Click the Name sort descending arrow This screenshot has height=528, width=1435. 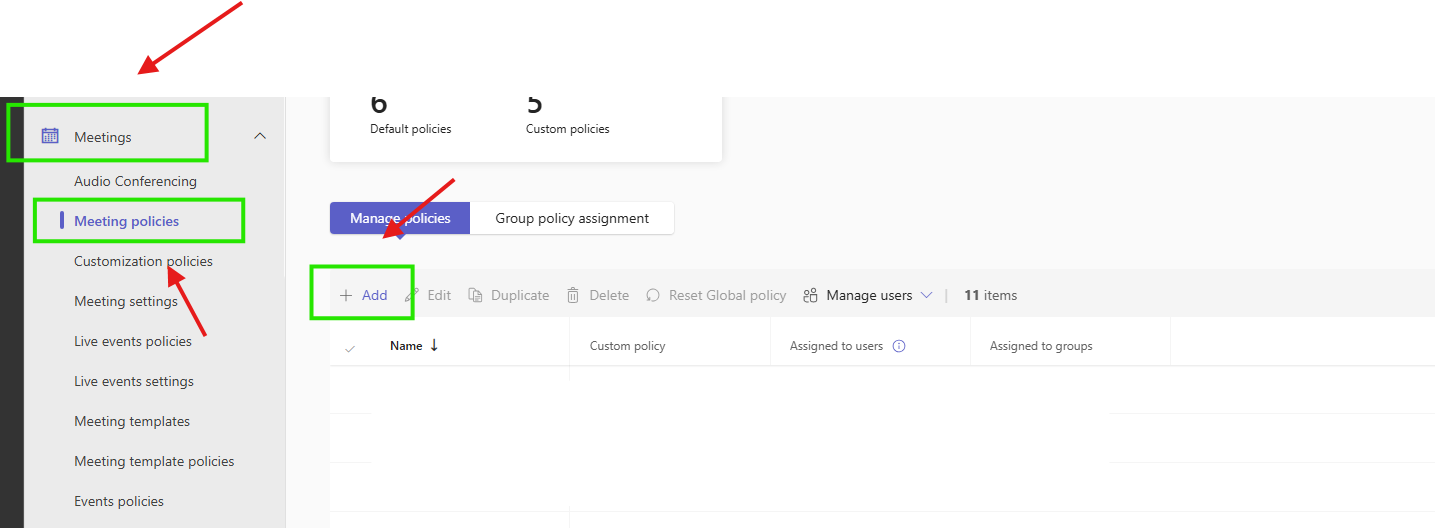[434, 346]
